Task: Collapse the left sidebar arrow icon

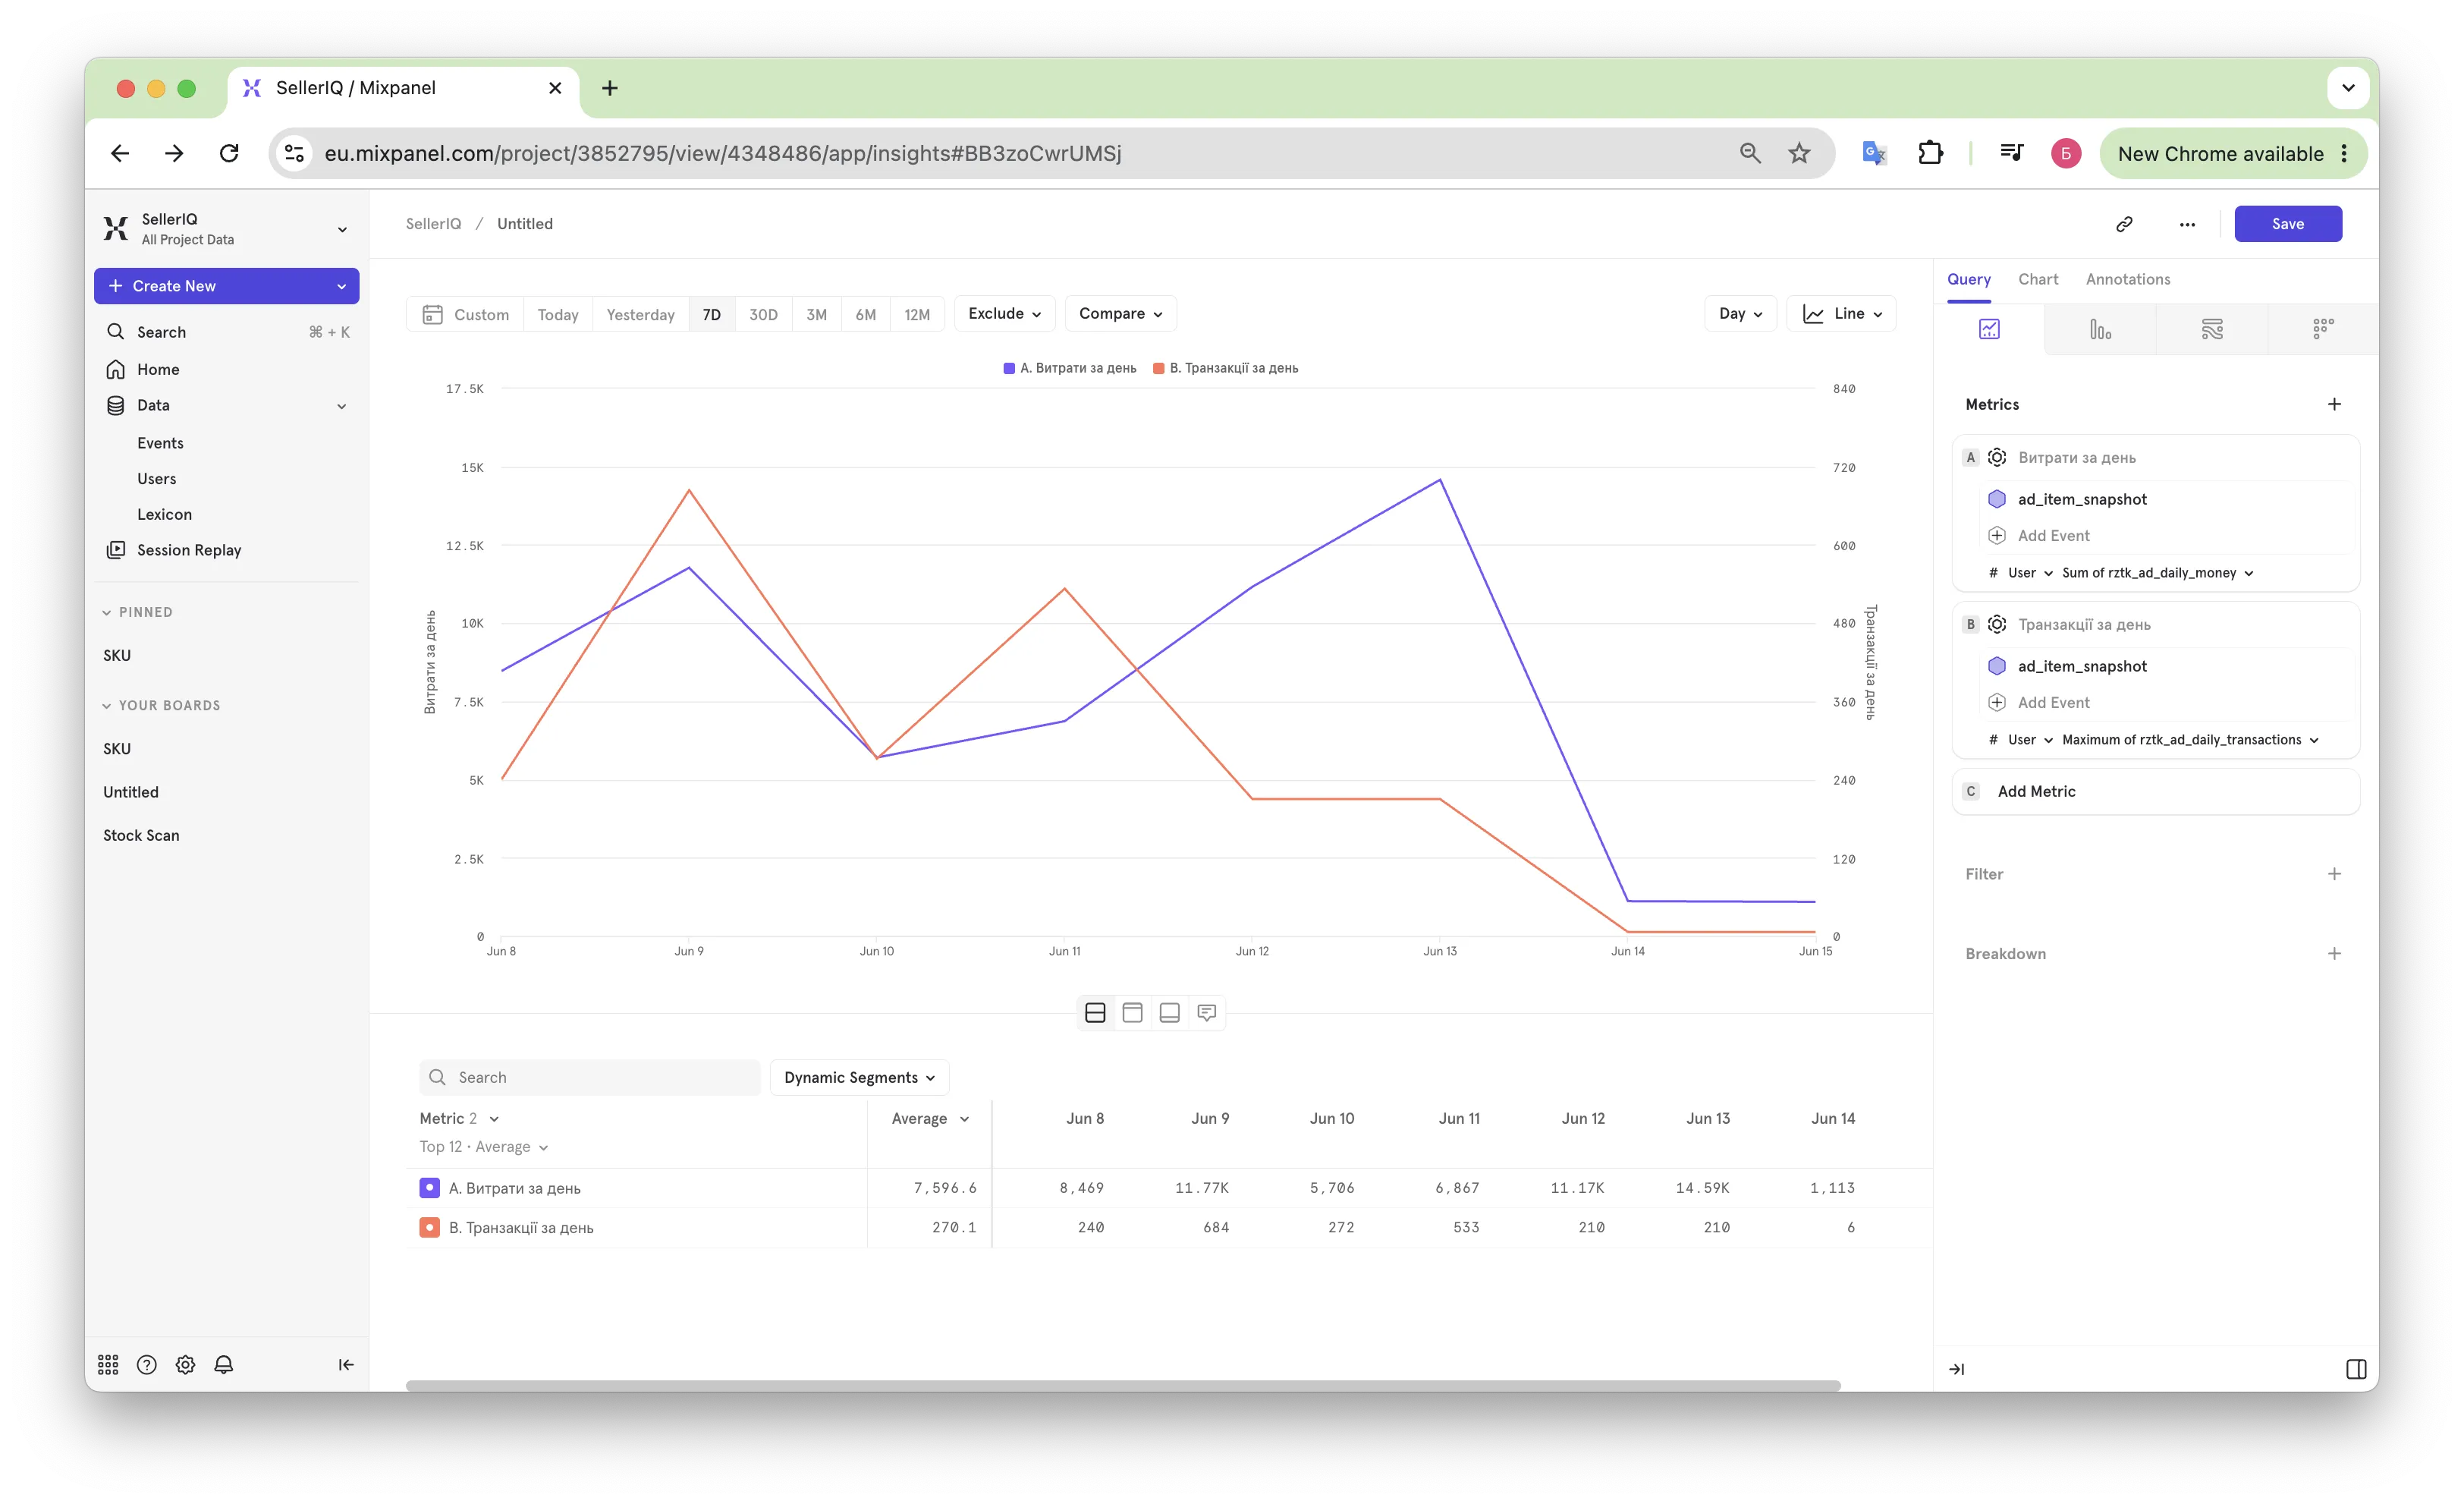Action: pos(346,1365)
